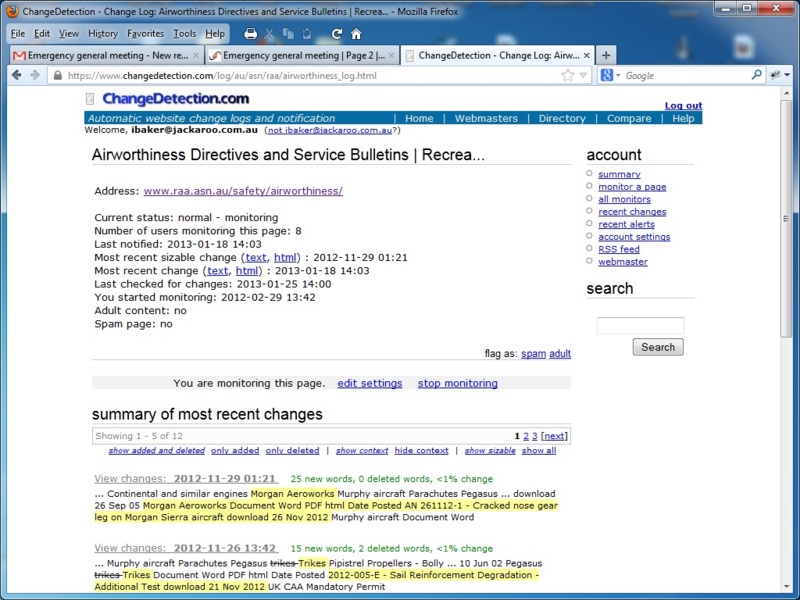Click the ChangeDetection.com logo
The image size is (800, 600).
[x=176, y=98]
